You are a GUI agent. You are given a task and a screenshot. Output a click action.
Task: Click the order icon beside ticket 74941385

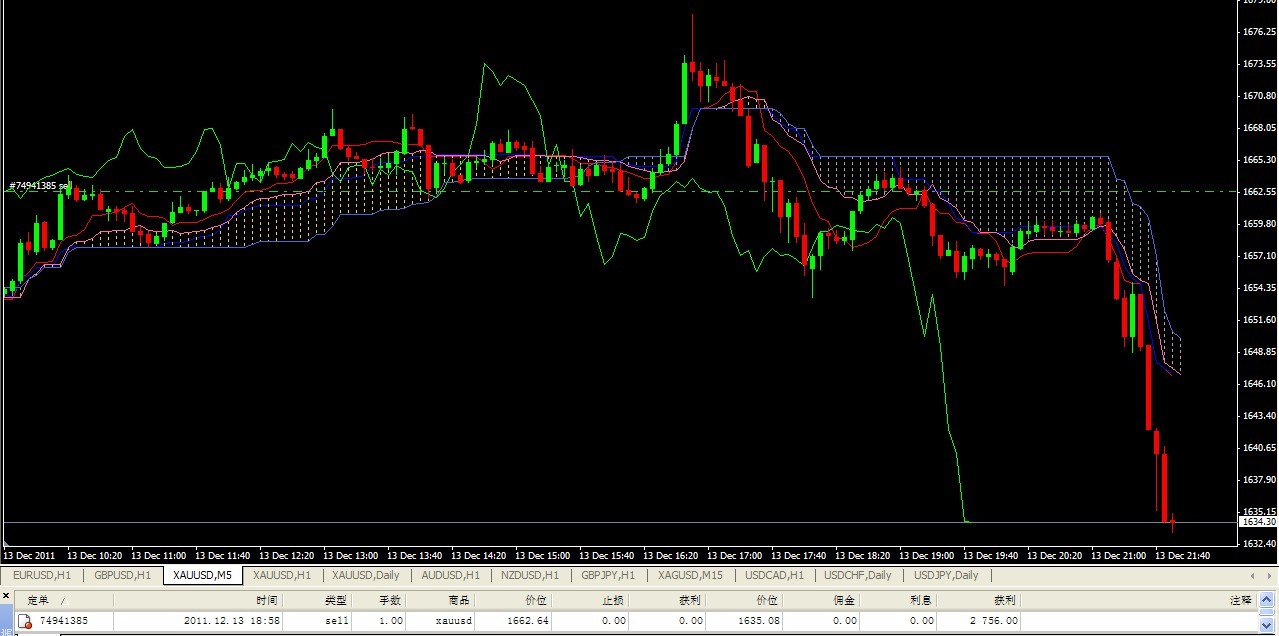tap(26, 621)
